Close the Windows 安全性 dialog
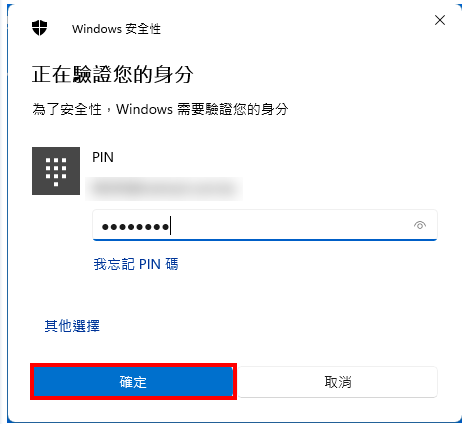Viewport: 464px width, 424px height. [x=440, y=20]
